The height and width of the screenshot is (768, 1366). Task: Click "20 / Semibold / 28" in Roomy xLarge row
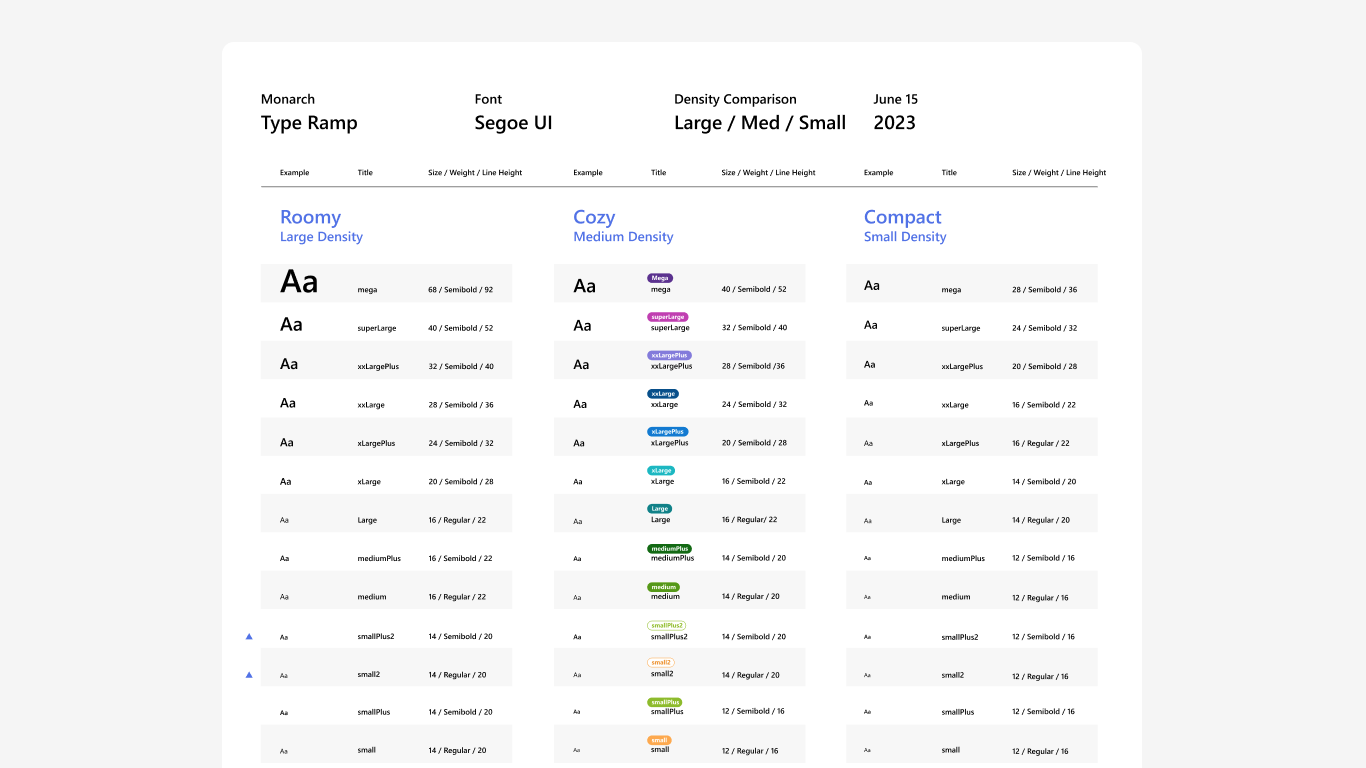pos(461,482)
